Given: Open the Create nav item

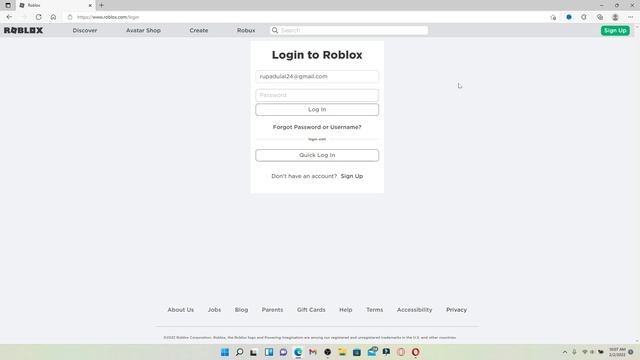Looking at the screenshot, I should pos(199,30).
